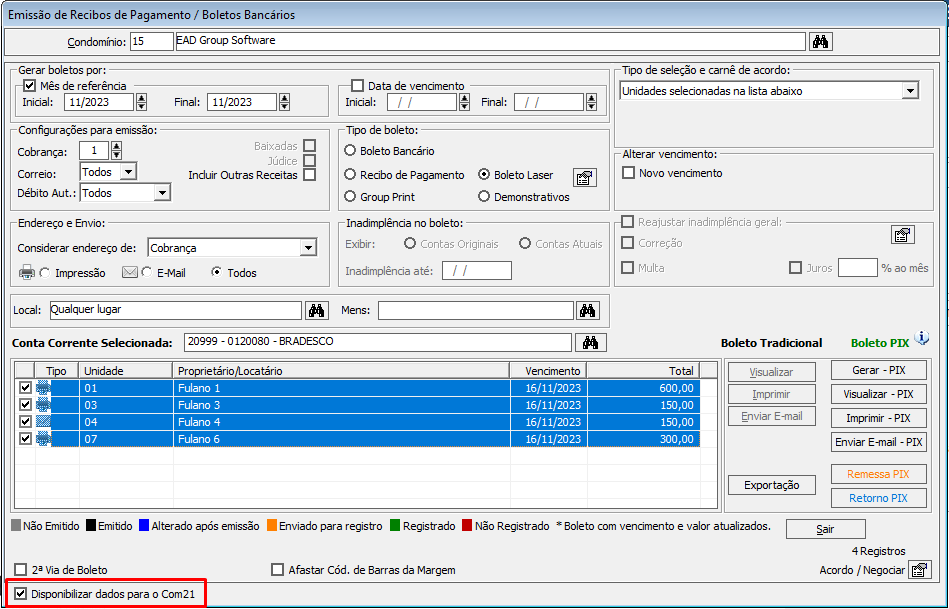Click Condomínio code field
The image size is (949, 609).
point(151,42)
